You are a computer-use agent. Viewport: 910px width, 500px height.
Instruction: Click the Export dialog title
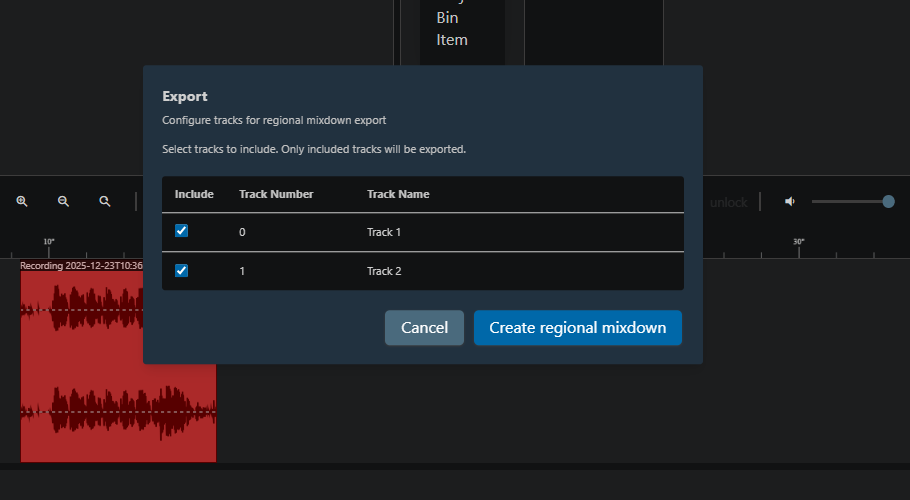[x=185, y=96]
